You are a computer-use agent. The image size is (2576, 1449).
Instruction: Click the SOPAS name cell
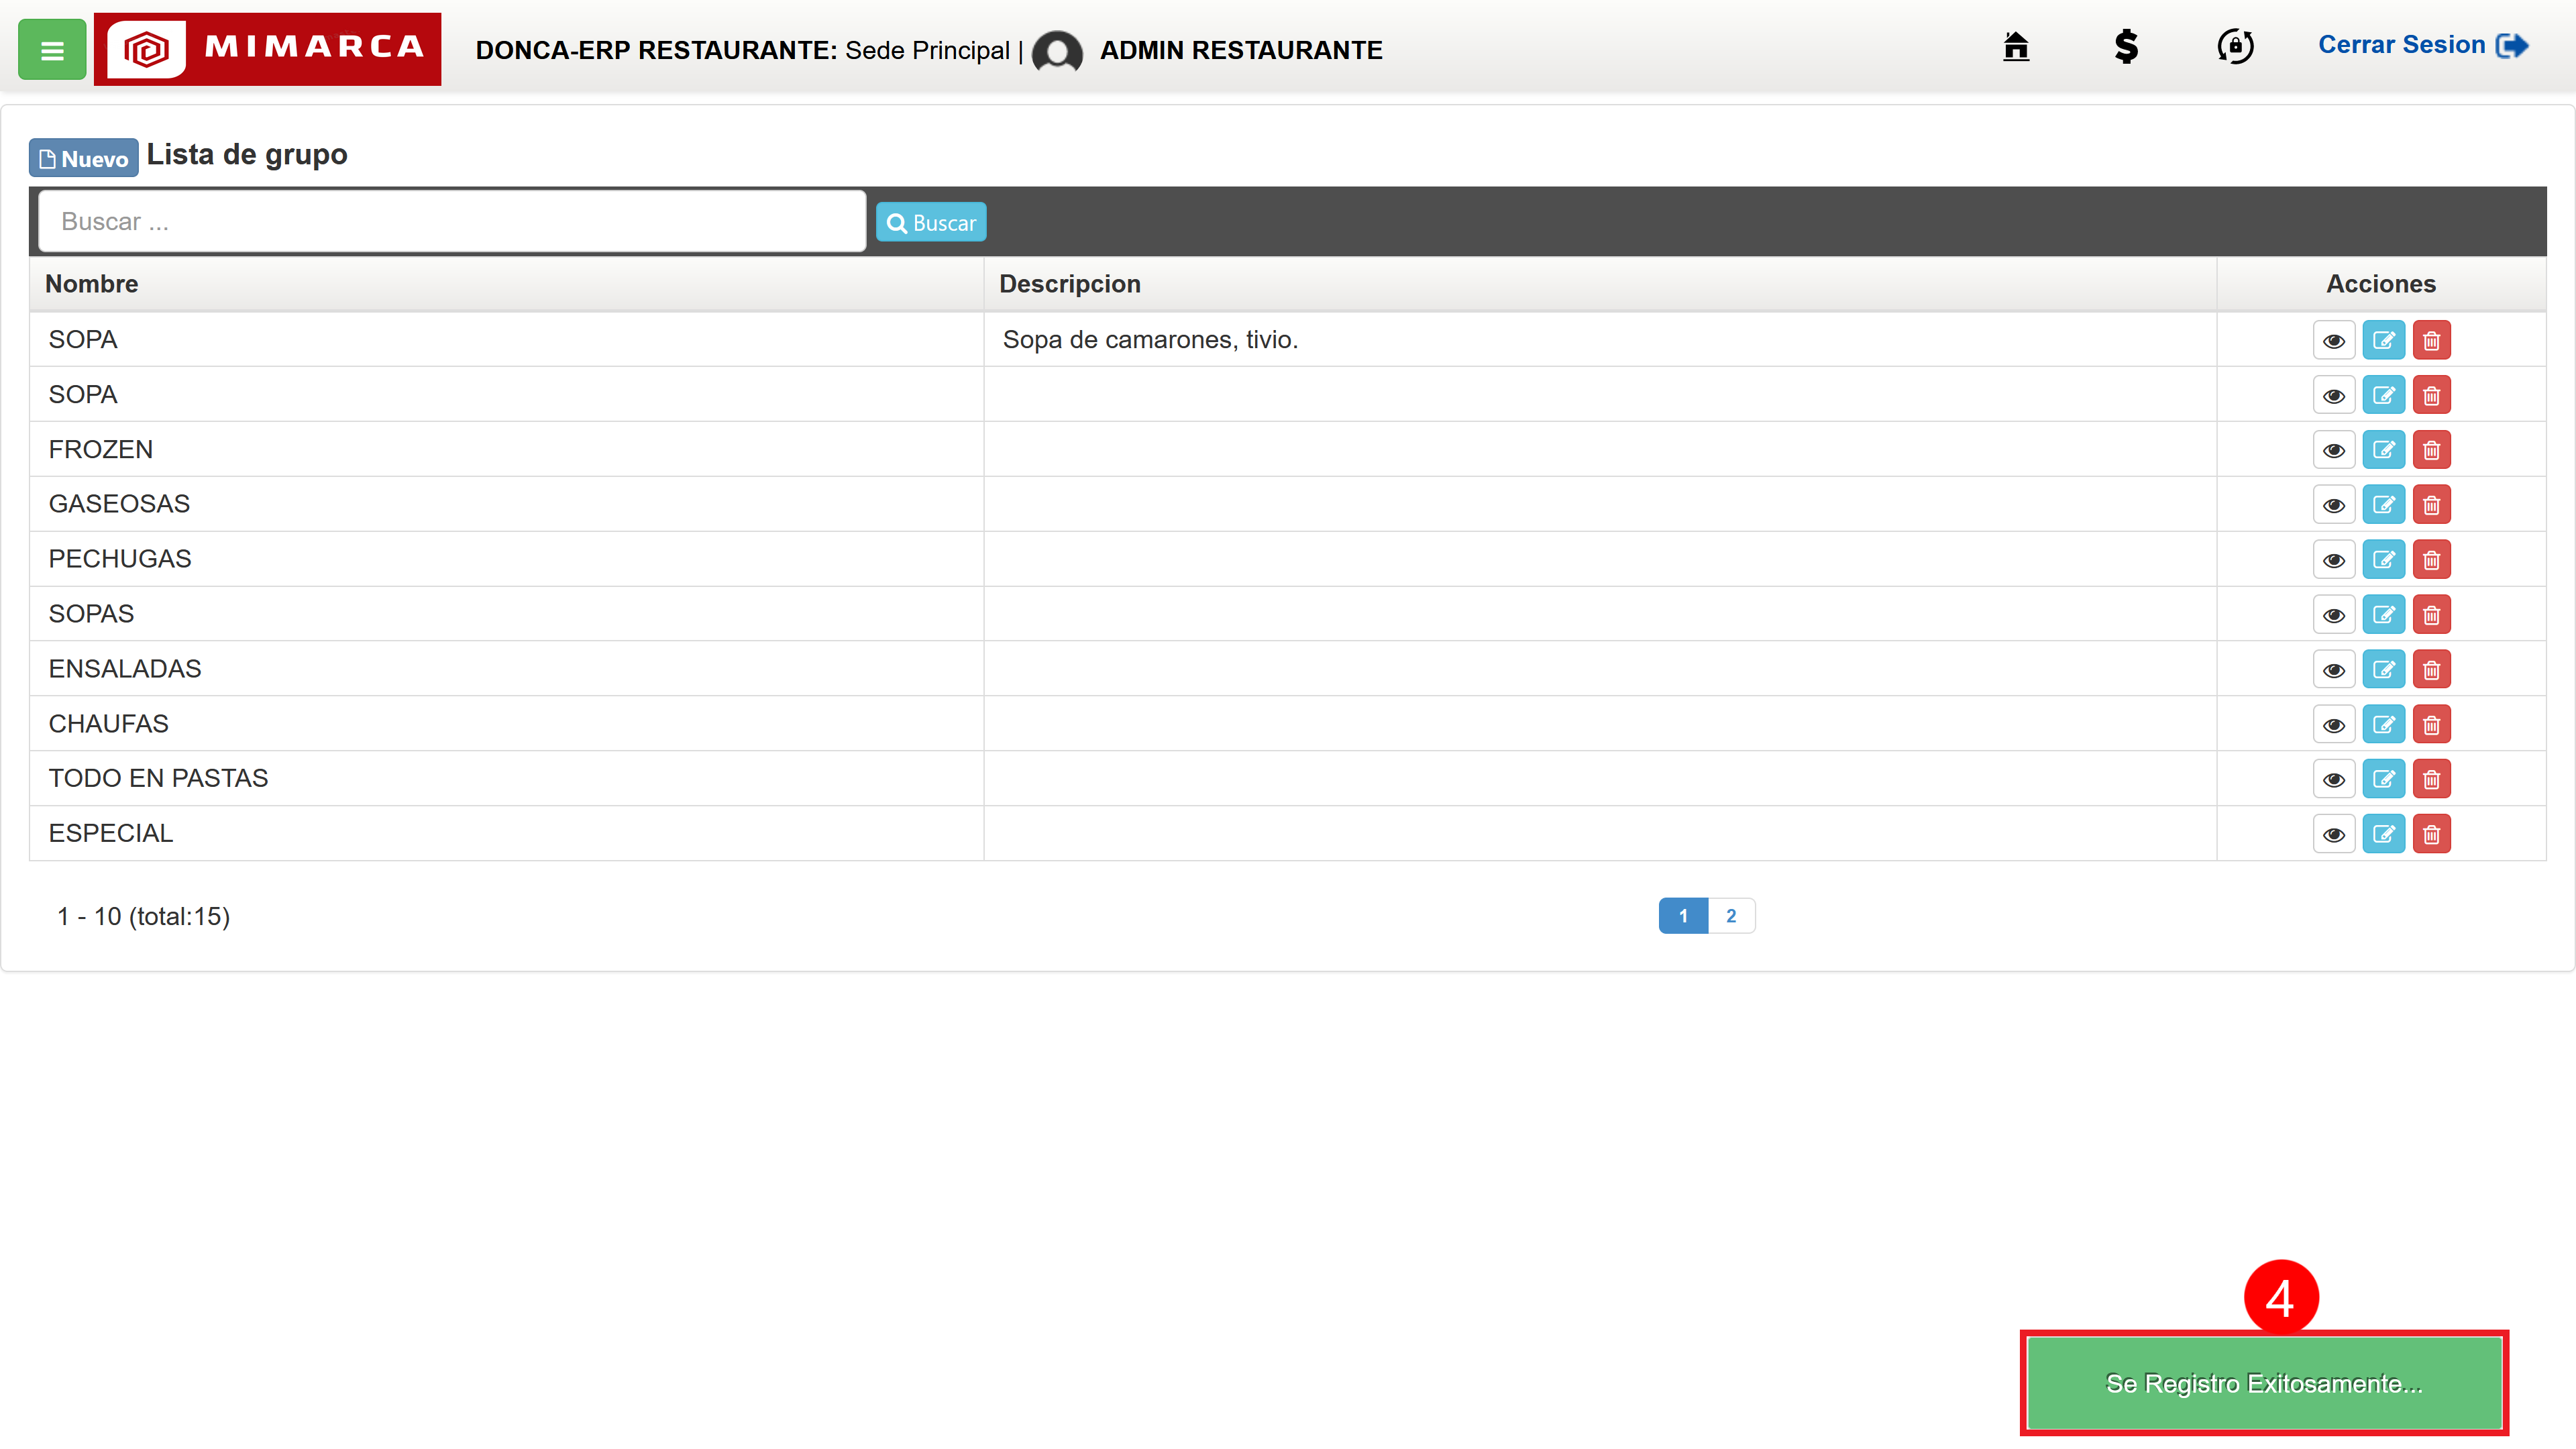click(x=506, y=614)
